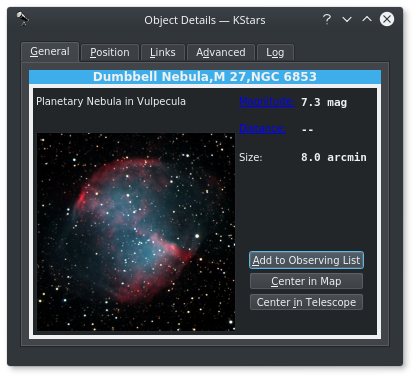Click the Dumbbell Nebula image thumbnail
Viewport: 416px width, 379px height.
pos(136,232)
